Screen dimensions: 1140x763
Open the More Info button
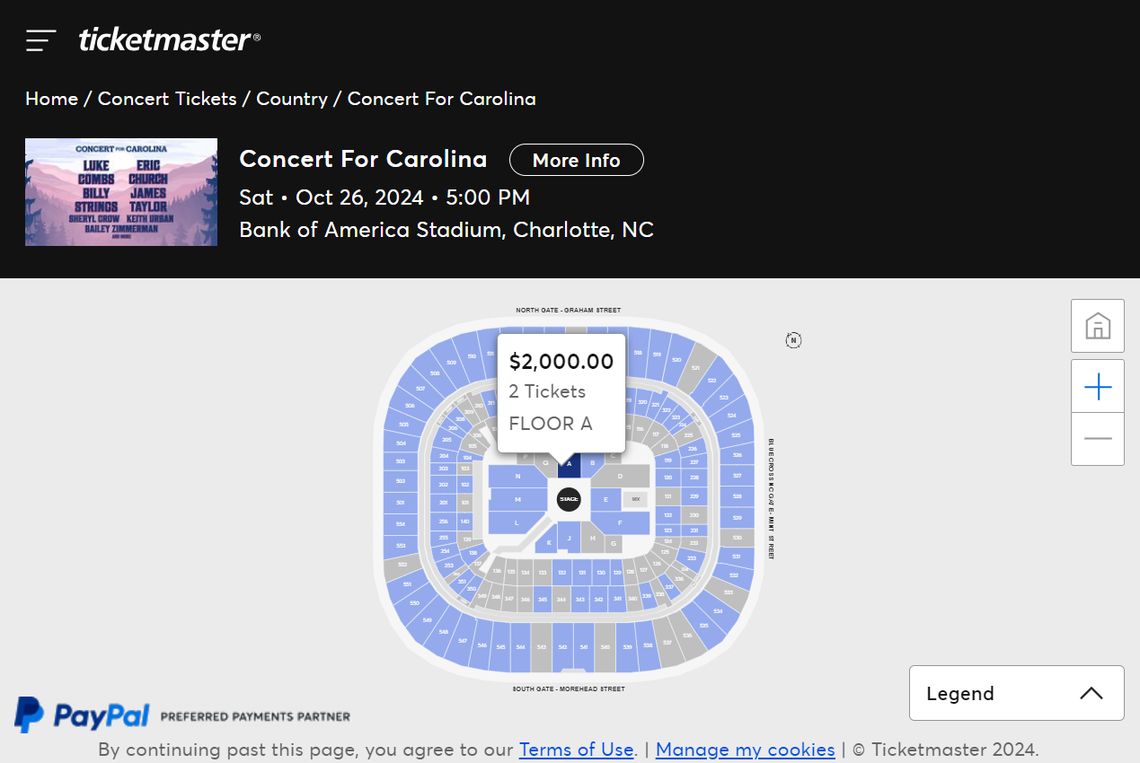point(576,159)
